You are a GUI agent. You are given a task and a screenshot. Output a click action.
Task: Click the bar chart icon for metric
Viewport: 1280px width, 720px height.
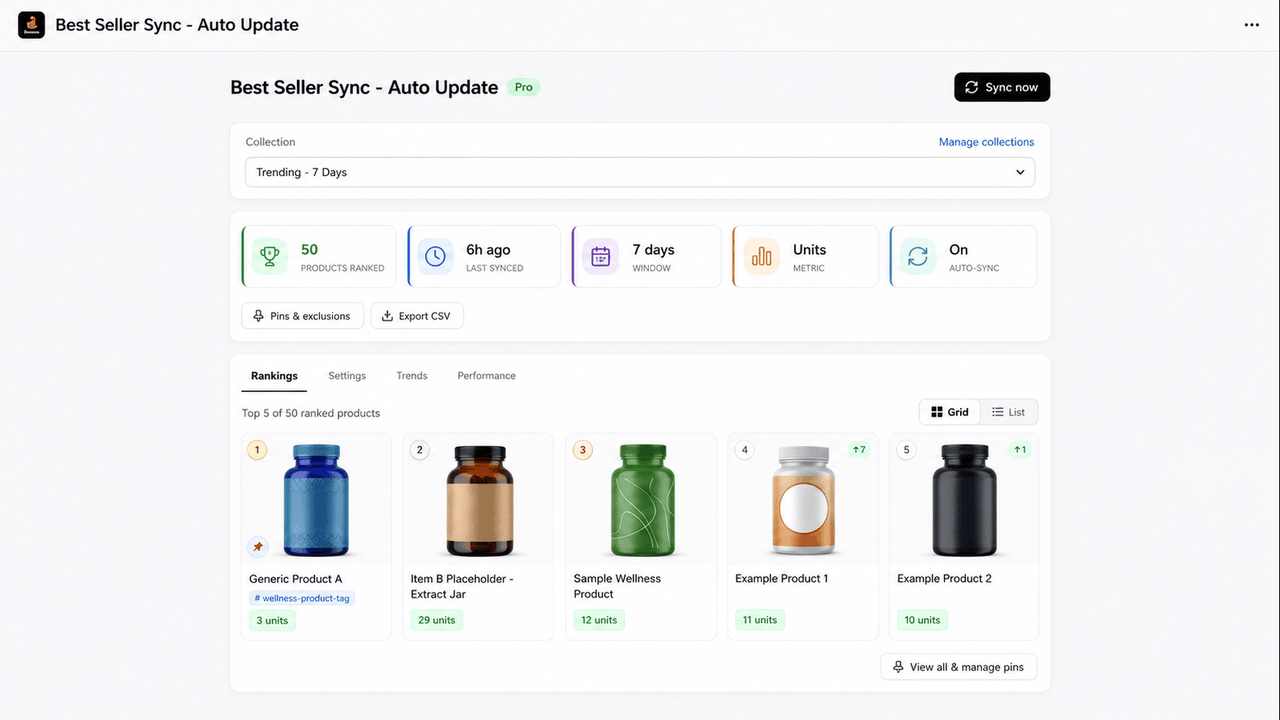click(x=761, y=257)
